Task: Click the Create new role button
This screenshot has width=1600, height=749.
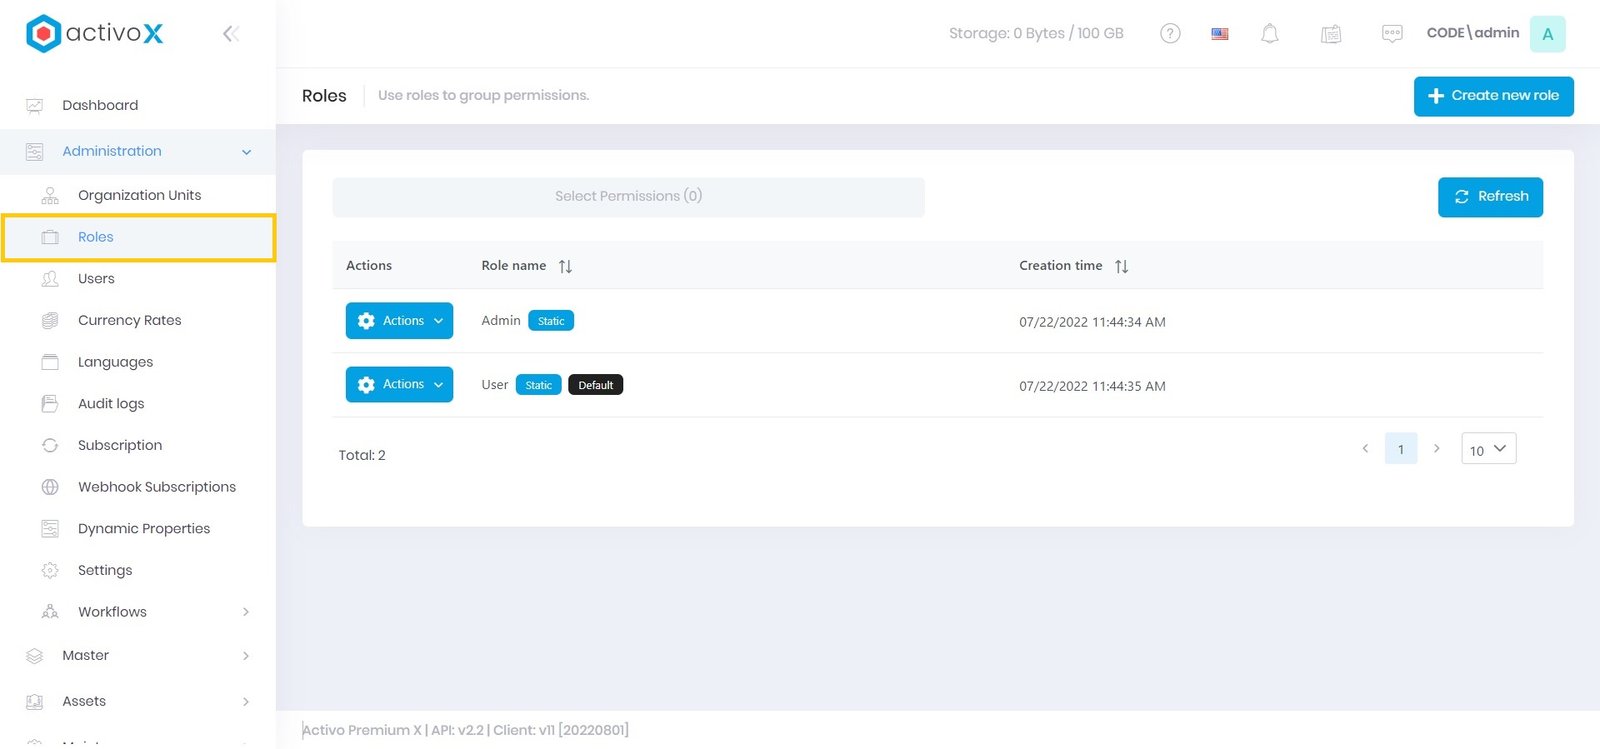Action: (x=1493, y=96)
